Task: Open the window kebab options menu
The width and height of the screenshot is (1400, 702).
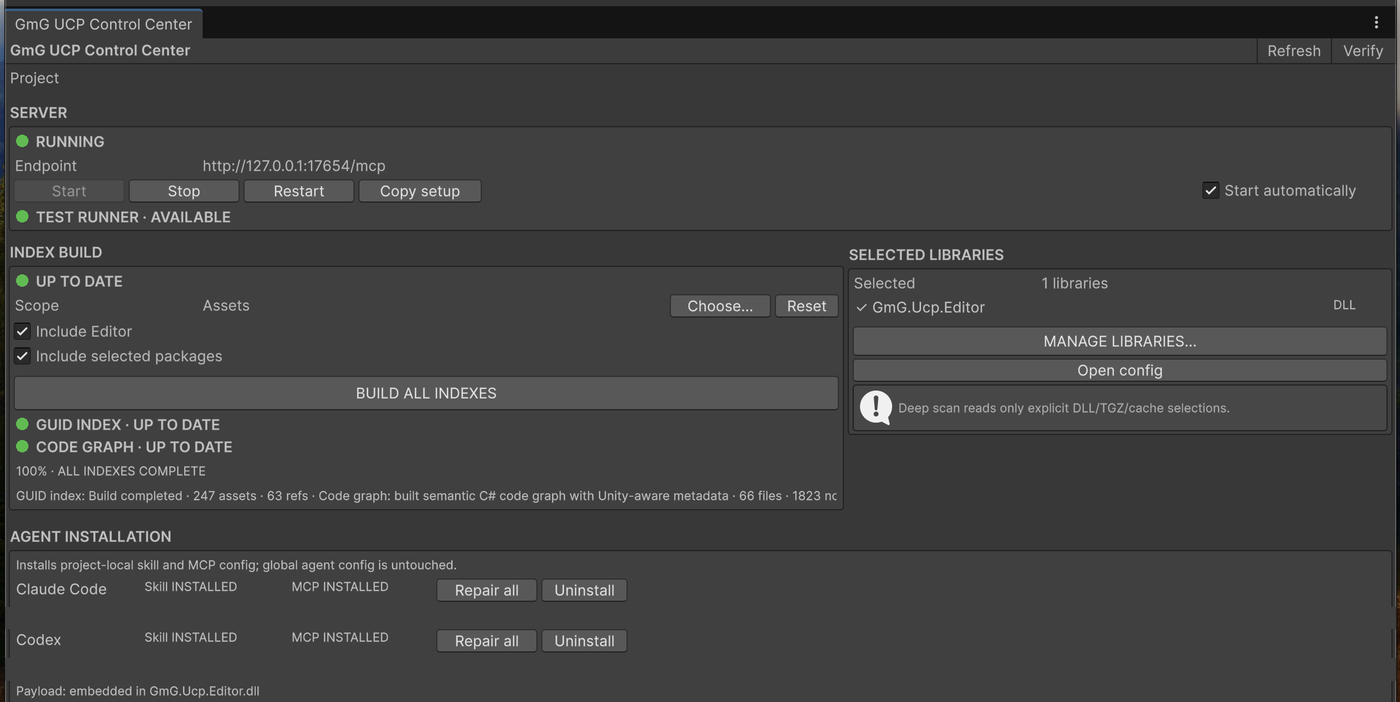Action: (1376, 22)
